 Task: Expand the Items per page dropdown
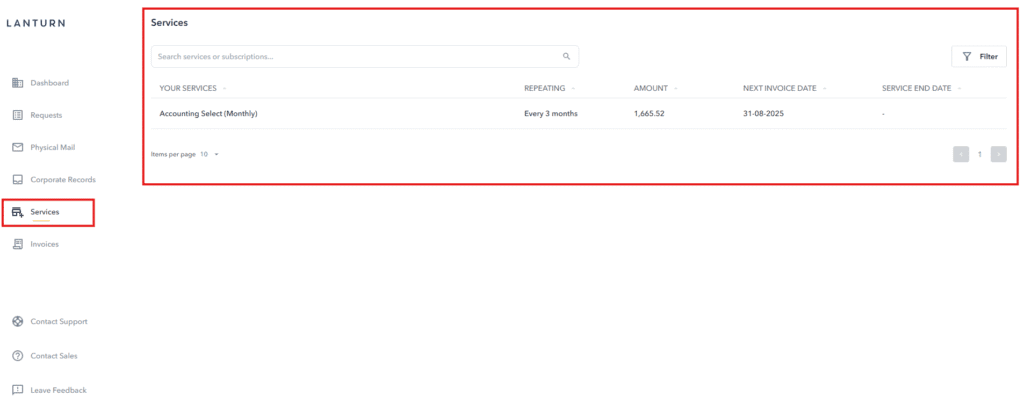click(x=210, y=155)
